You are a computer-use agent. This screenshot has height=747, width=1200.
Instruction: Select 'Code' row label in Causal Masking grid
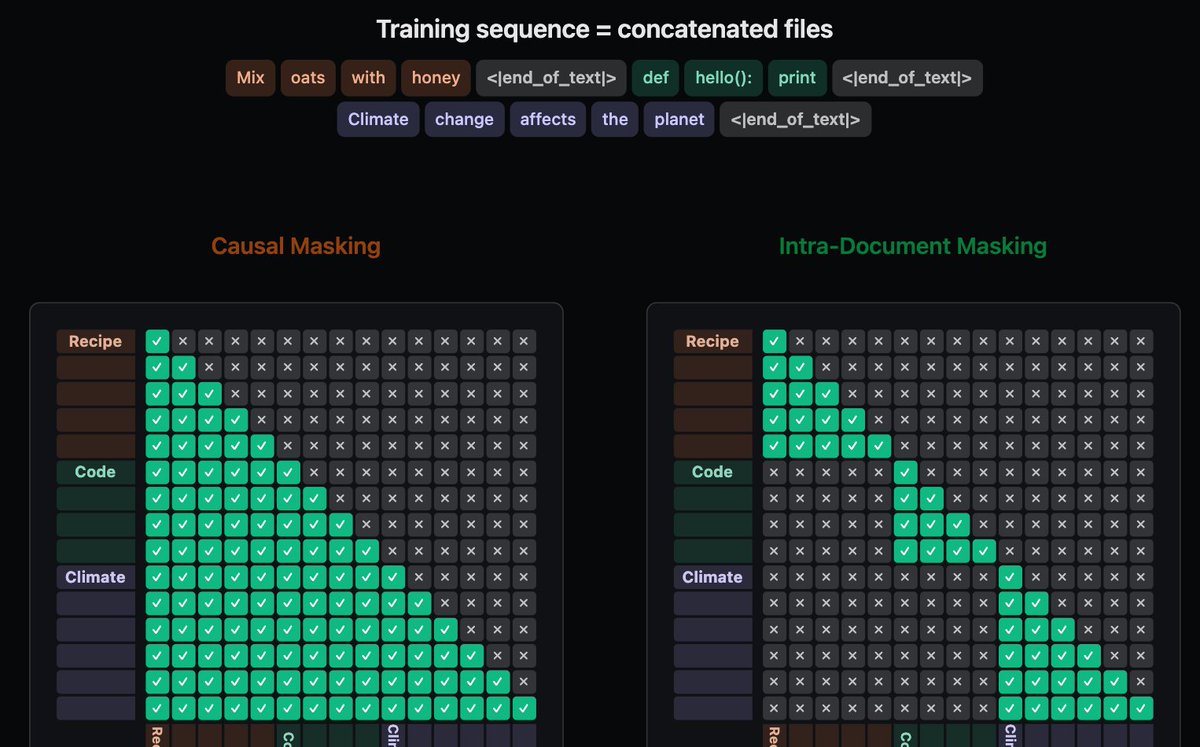[95, 472]
